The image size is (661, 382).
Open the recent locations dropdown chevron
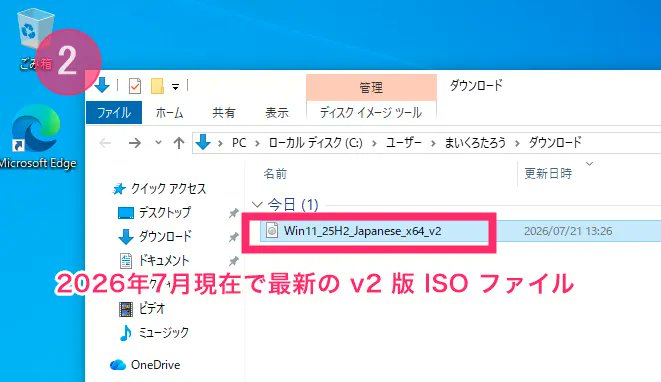[x=158, y=143]
